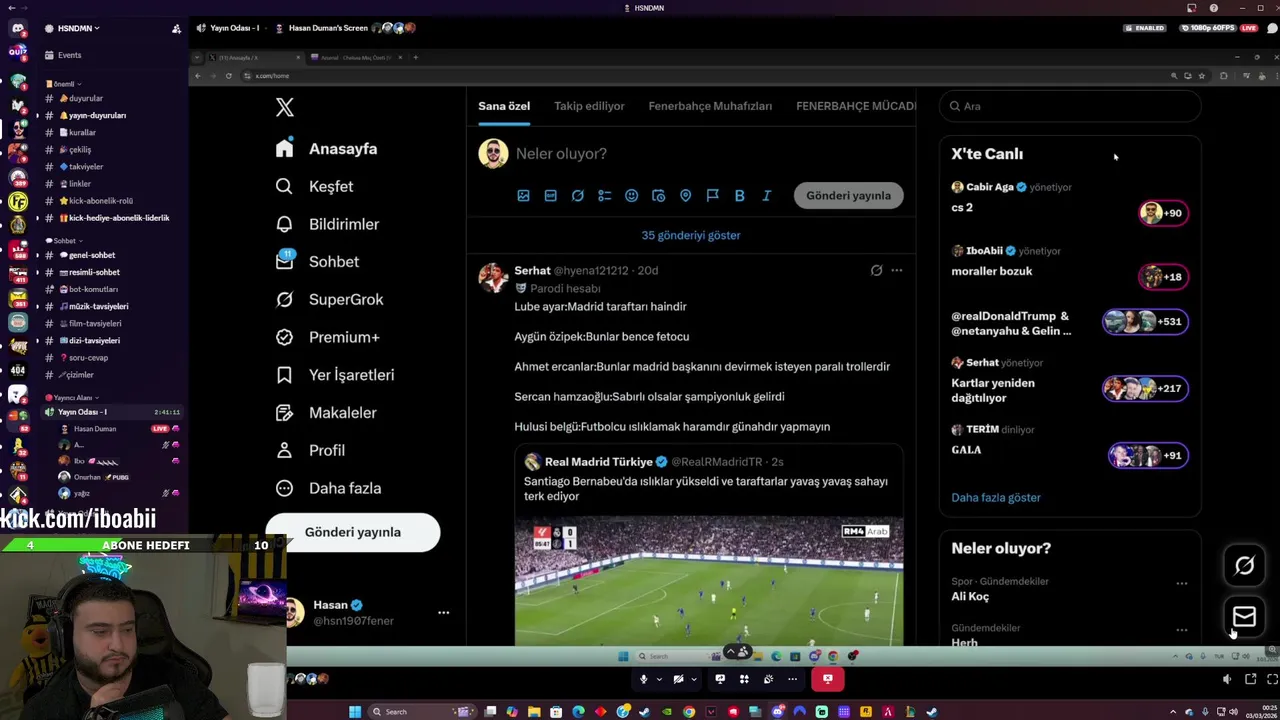Open floating Grok button
The height and width of the screenshot is (720, 1280).
pos(1244,566)
